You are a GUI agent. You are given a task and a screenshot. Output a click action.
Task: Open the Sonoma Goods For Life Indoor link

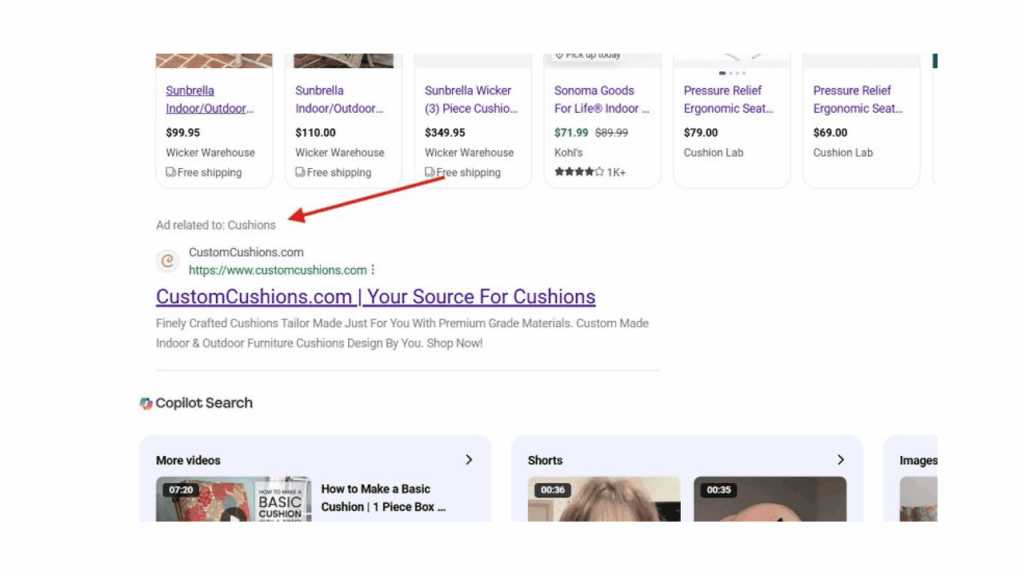[x=601, y=99]
